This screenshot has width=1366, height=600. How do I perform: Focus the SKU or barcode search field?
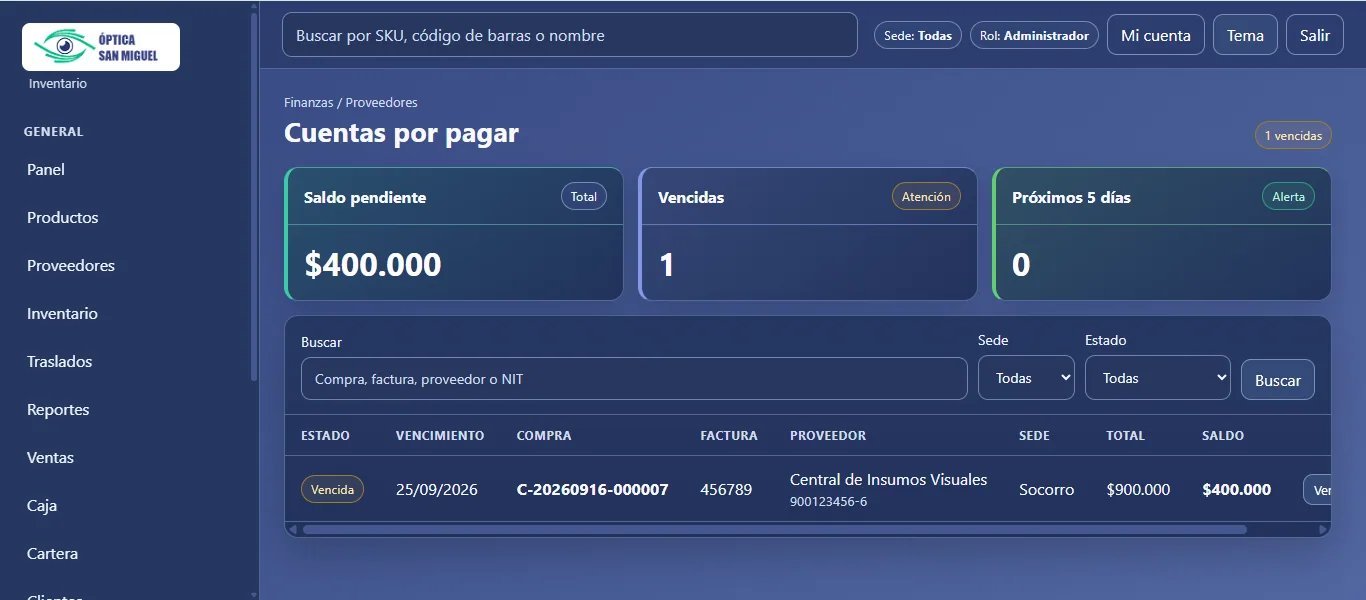[x=570, y=35]
